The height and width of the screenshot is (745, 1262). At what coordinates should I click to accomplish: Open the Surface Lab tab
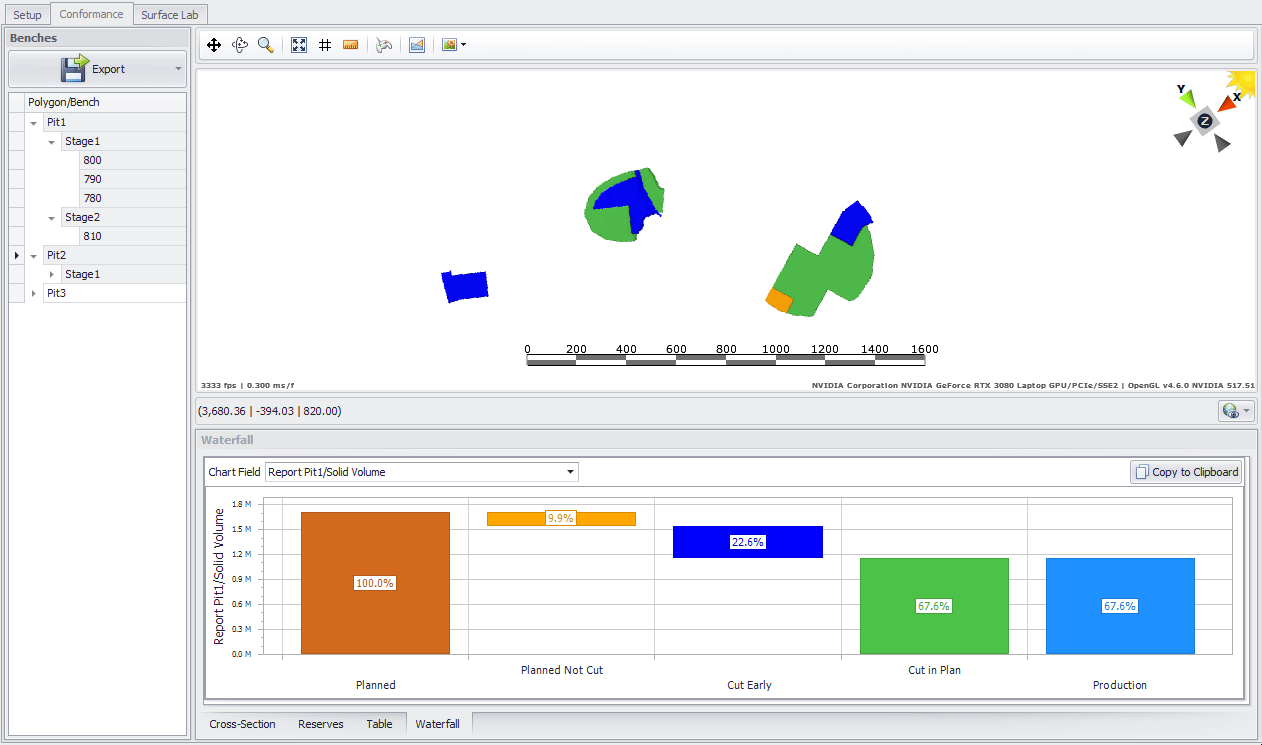point(169,15)
